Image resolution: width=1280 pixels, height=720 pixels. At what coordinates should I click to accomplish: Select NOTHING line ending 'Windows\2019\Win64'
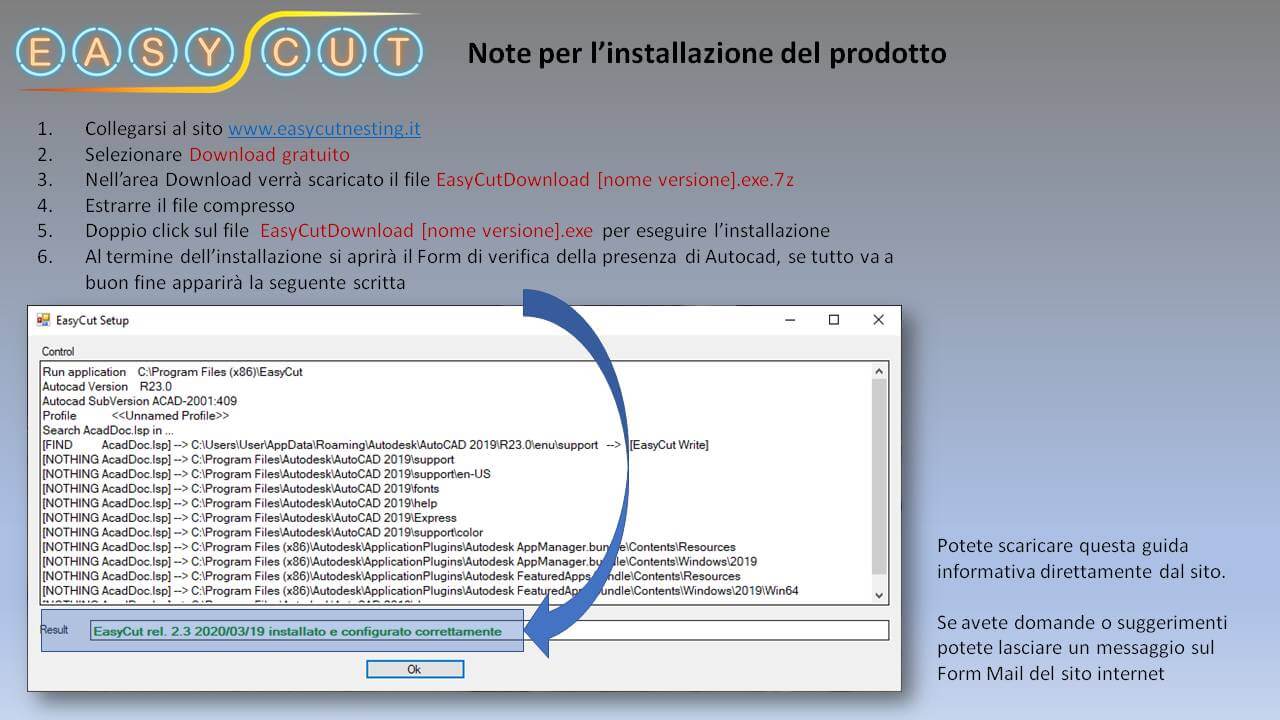420,591
